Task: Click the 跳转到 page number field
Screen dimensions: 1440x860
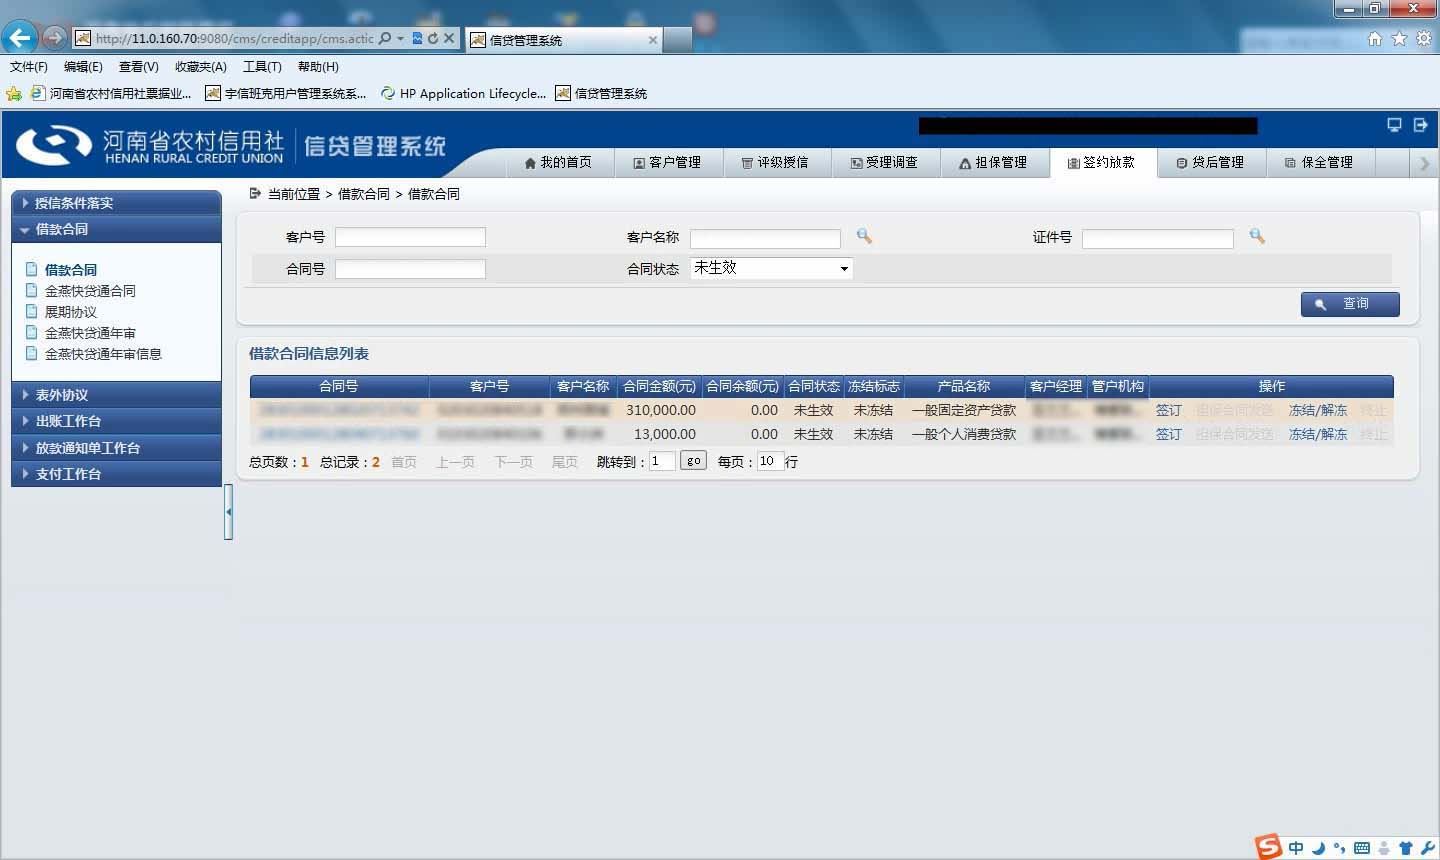Action: coord(662,461)
